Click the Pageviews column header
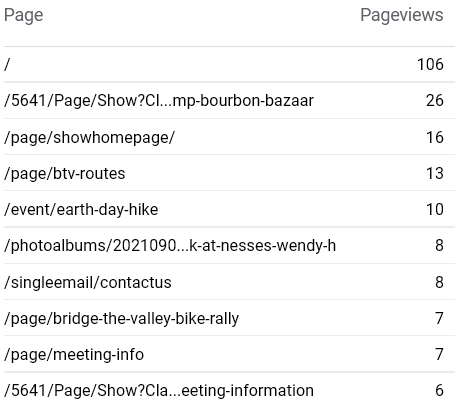This screenshot has height=411, width=455. [x=402, y=15]
